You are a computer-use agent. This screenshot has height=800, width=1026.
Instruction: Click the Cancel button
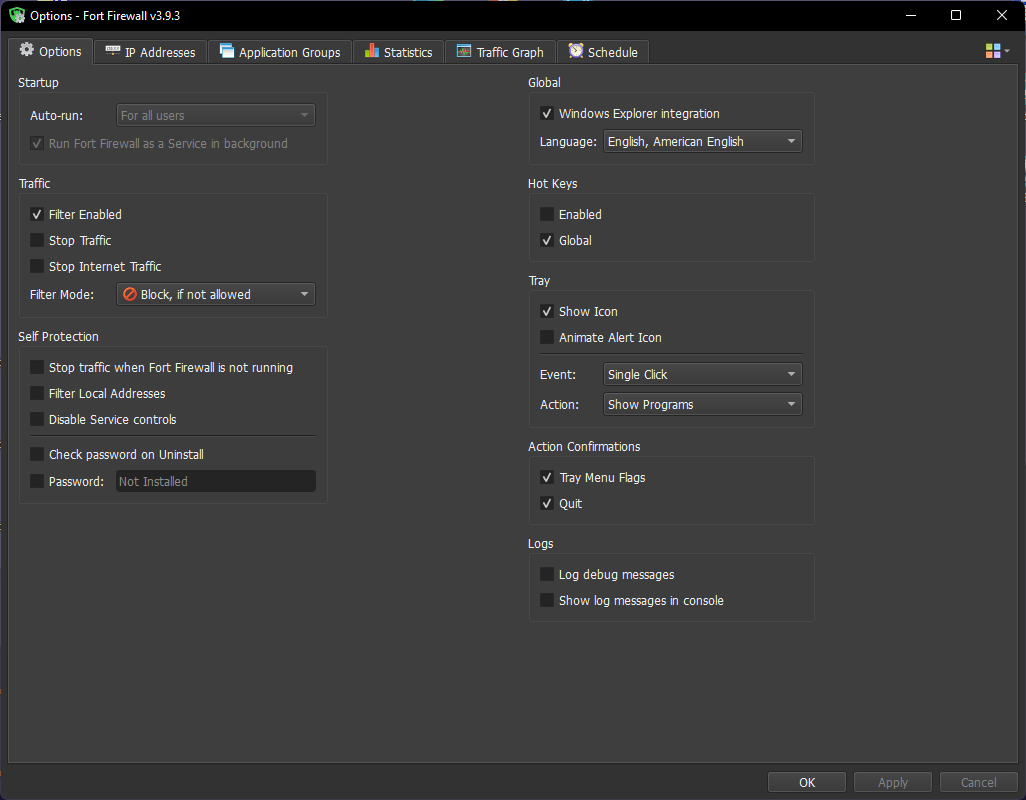click(x=978, y=782)
